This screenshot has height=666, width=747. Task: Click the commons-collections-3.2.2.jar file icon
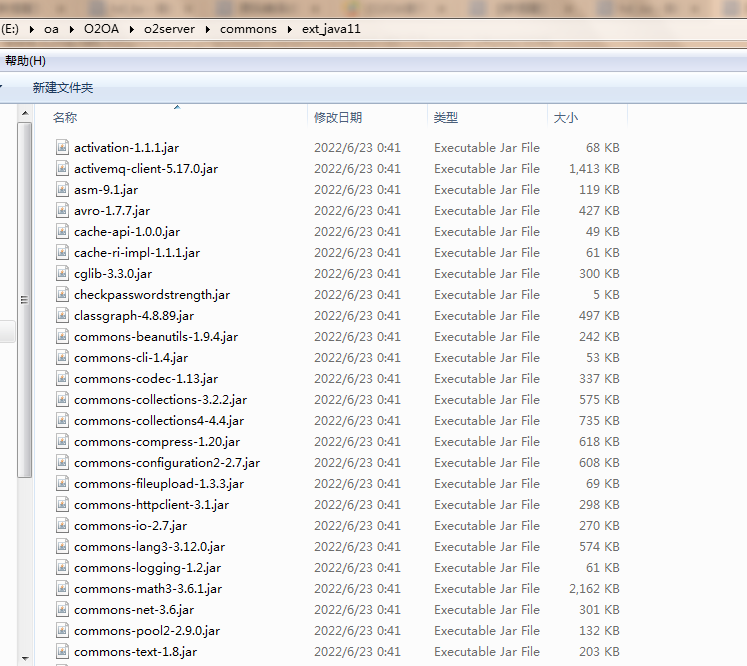point(62,400)
